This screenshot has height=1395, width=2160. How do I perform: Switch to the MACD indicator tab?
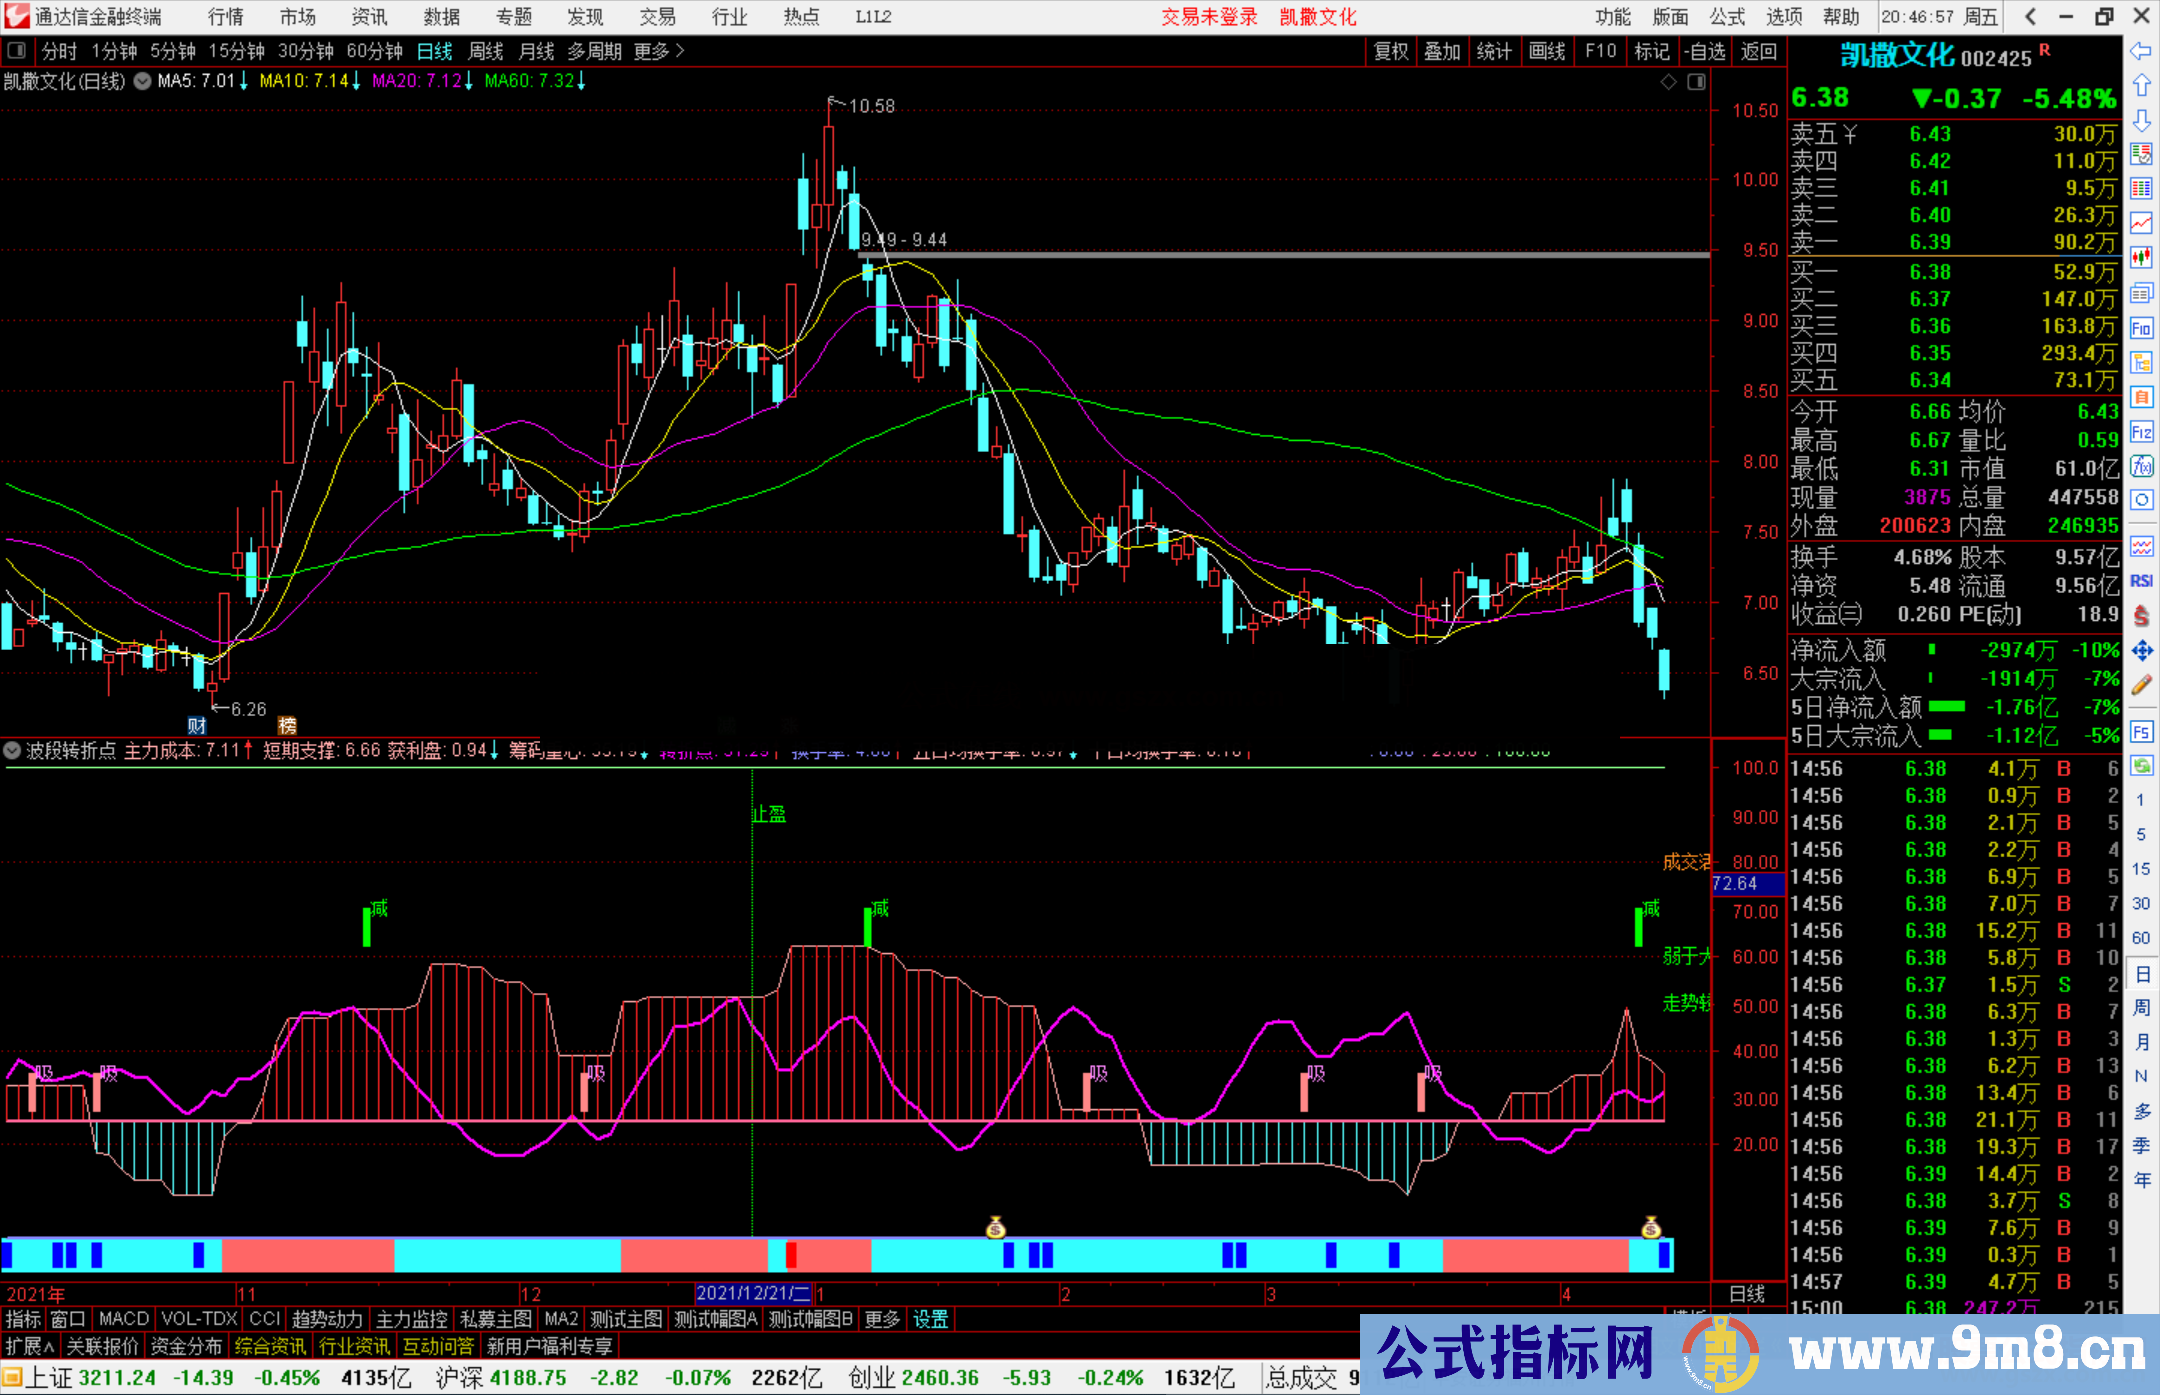(x=124, y=1319)
